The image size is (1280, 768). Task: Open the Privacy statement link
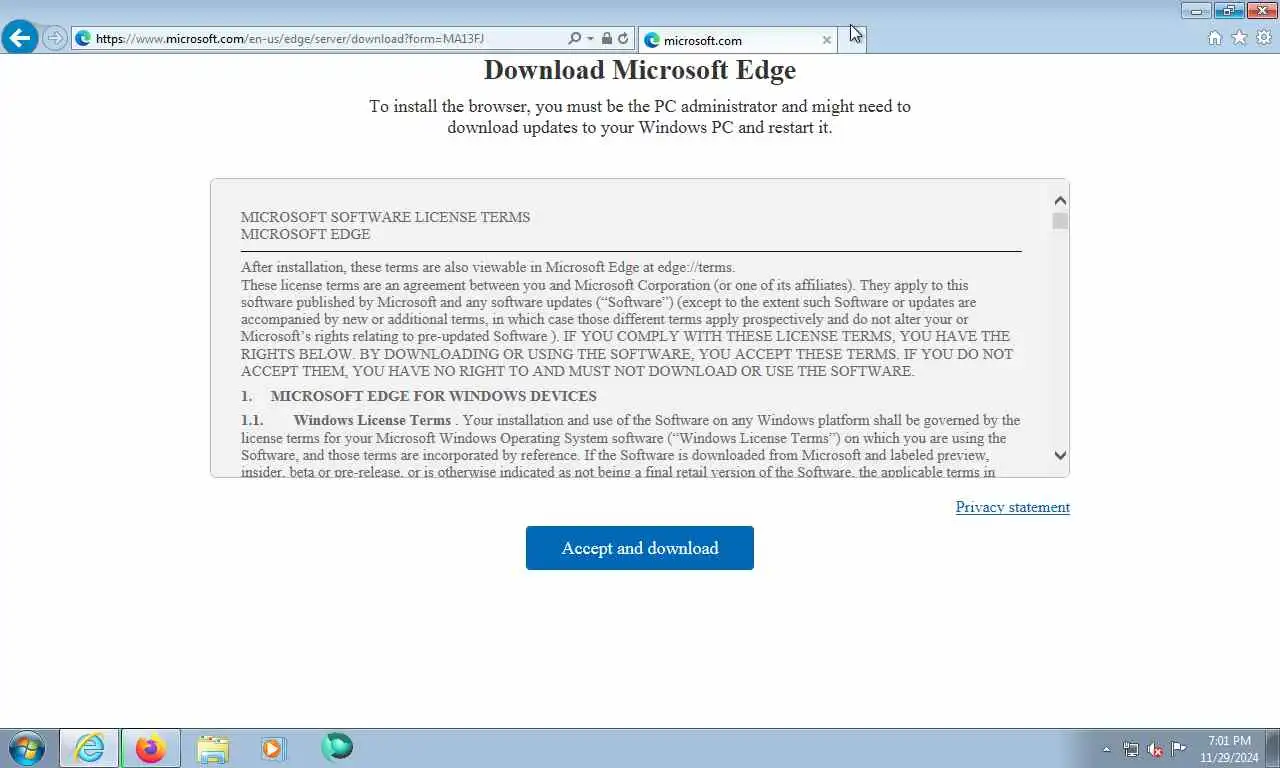click(x=1012, y=507)
